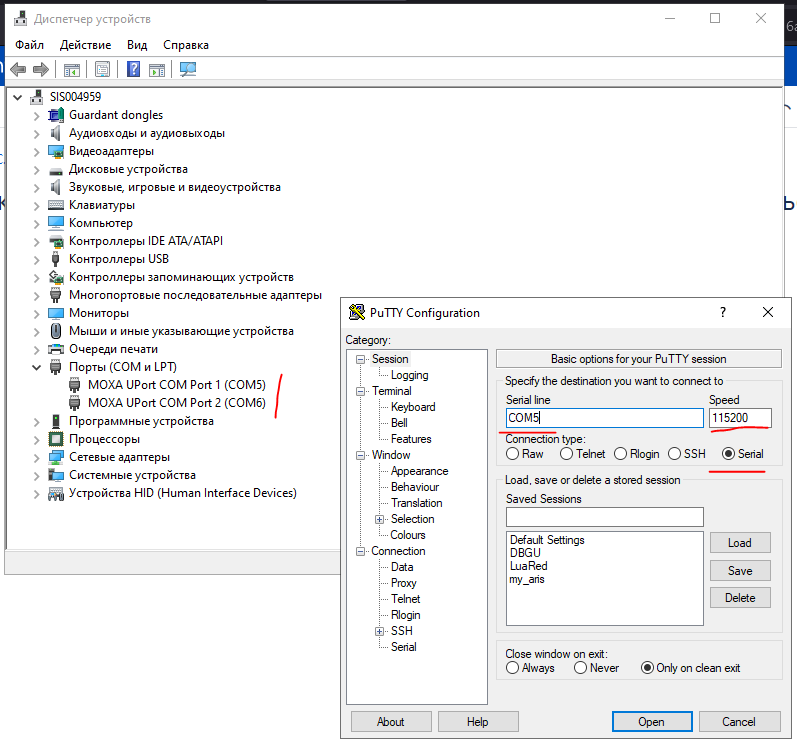The width and height of the screenshot is (797, 746).
Task: Expand the Программные устройства node
Action: click(x=36, y=421)
